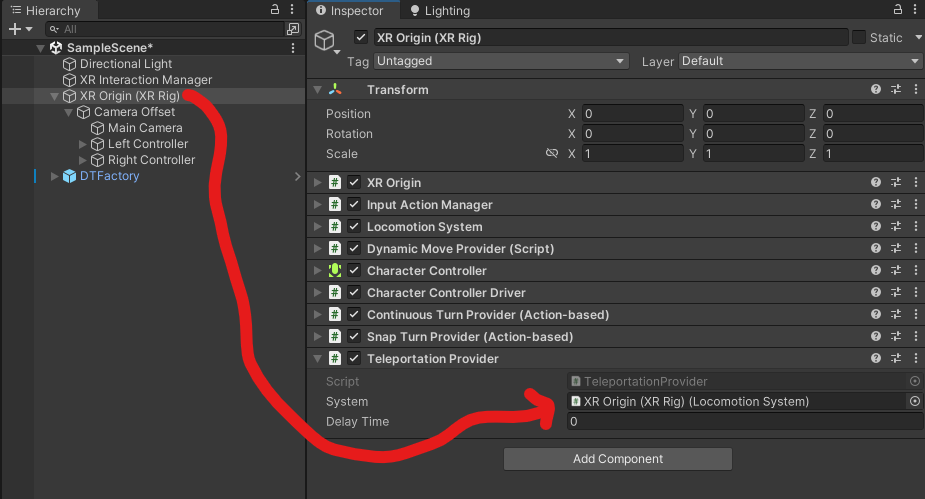Click the Hierarchy search field

tap(165, 29)
